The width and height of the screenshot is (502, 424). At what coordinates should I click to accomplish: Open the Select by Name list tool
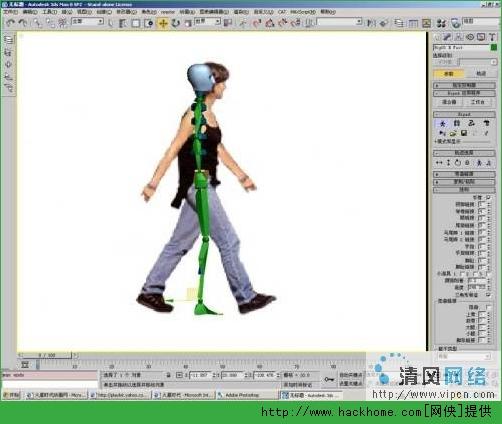[x=123, y=23]
